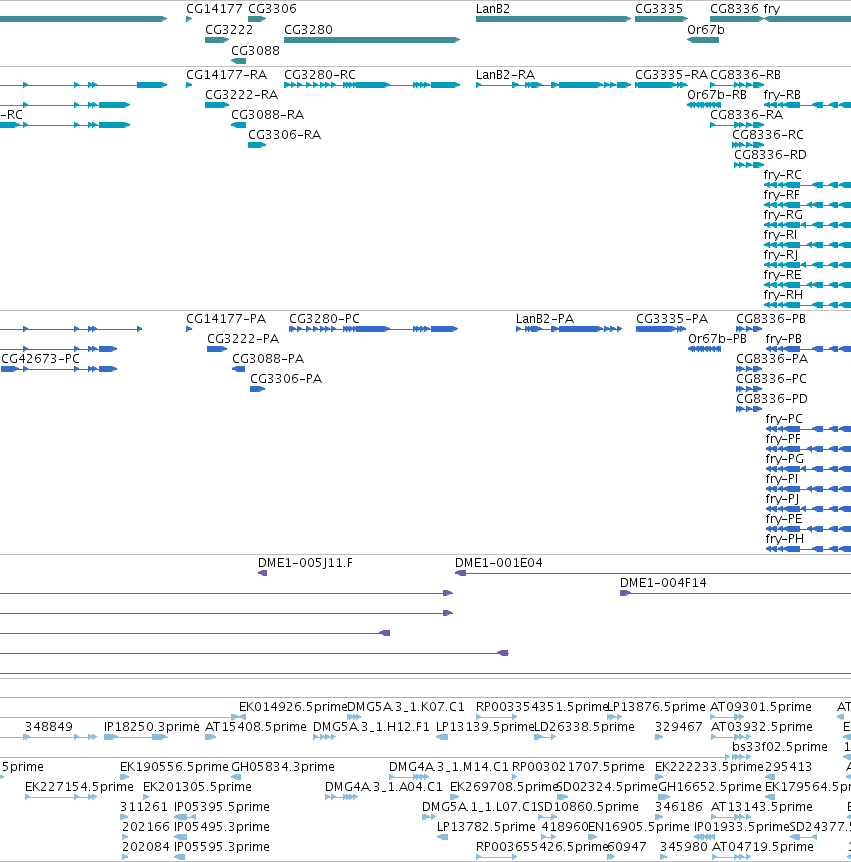Click EST AT04719.5prime label
The image size is (851, 862).
[762, 847]
